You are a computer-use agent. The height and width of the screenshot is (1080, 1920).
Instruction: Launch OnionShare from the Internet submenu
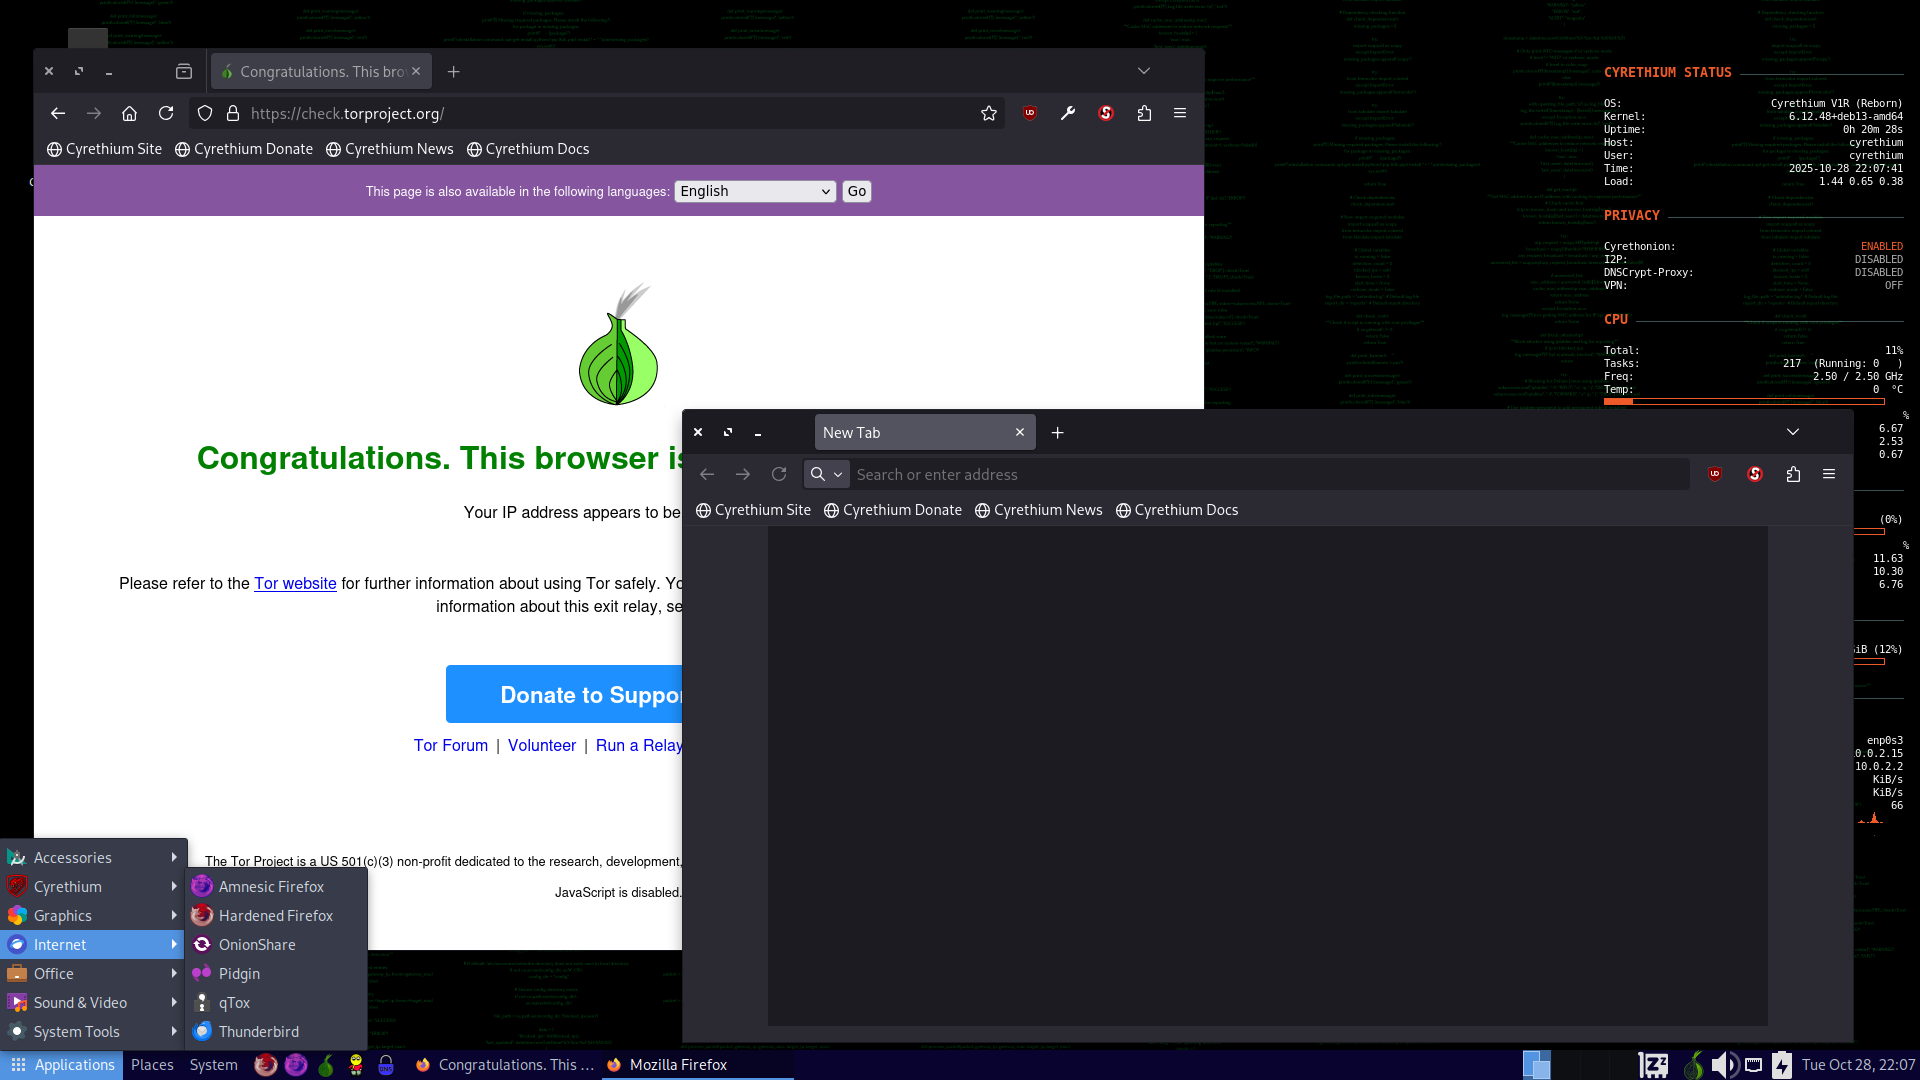(256, 944)
